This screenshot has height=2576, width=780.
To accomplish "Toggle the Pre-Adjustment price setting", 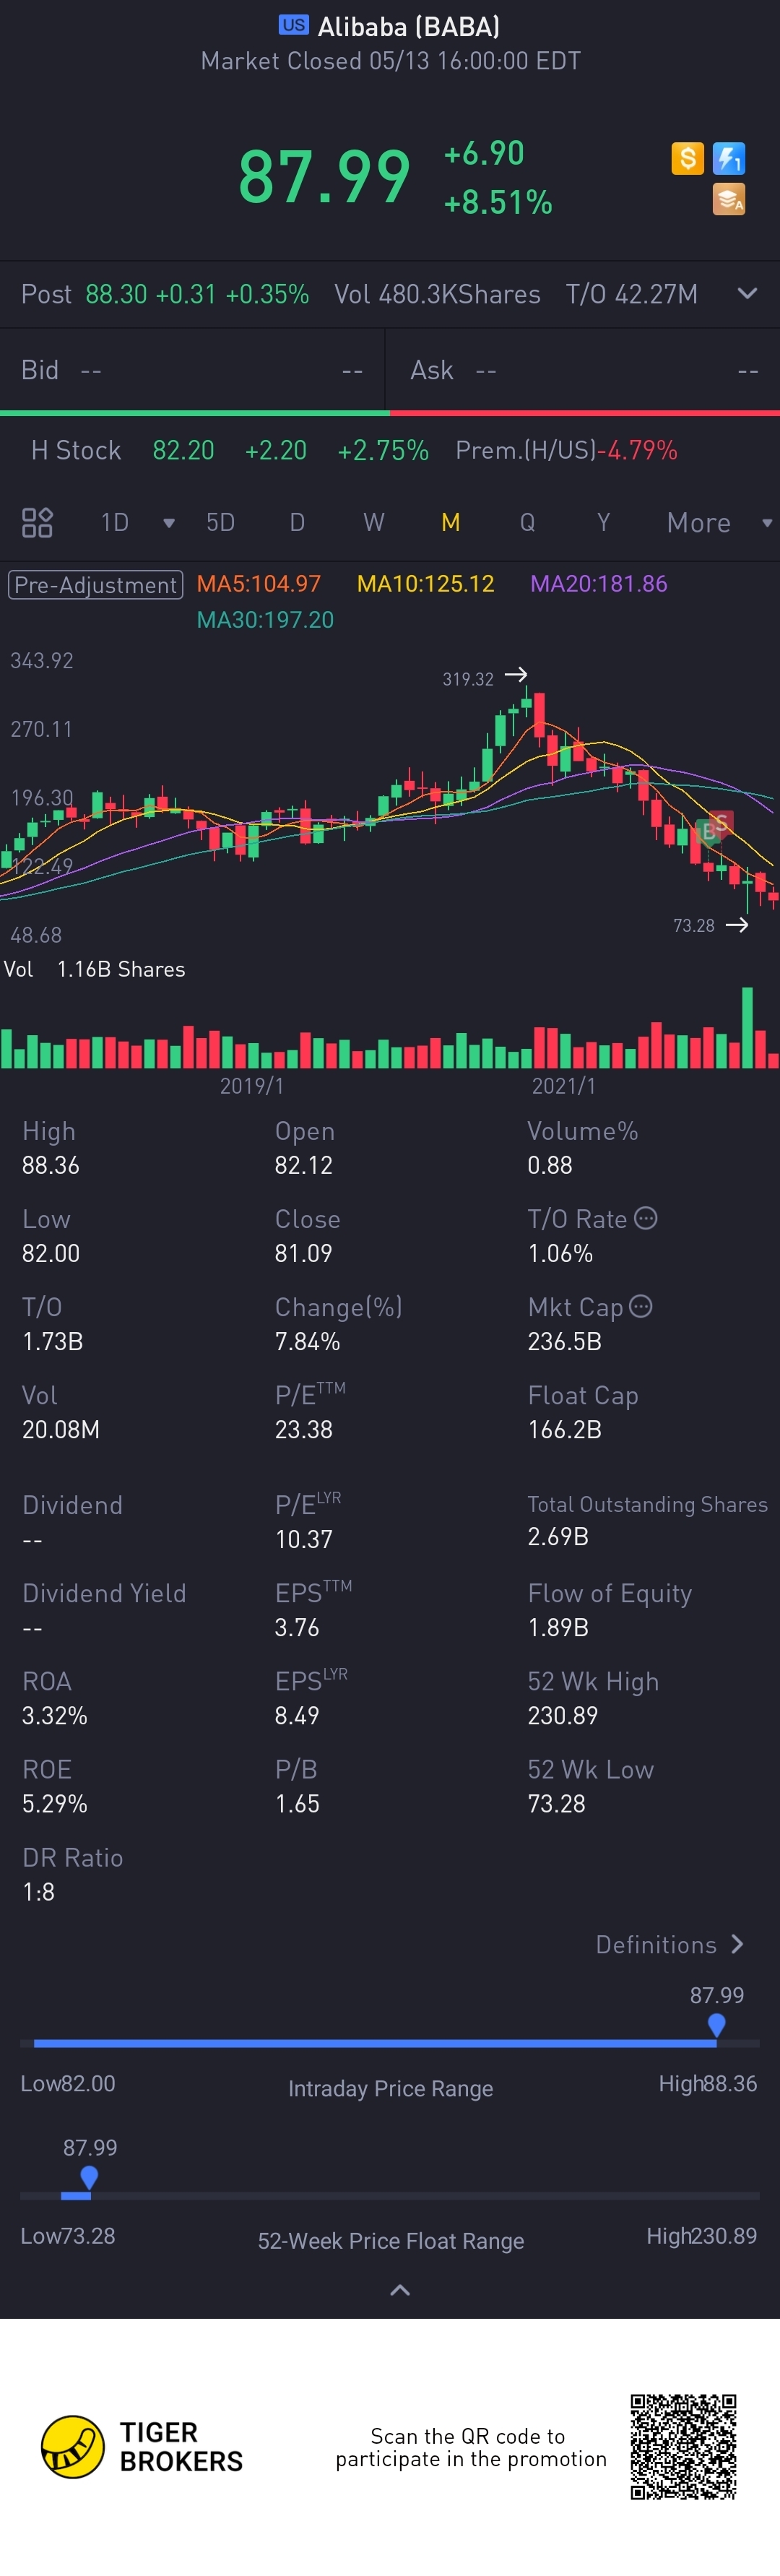I will click(x=95, y=584).
